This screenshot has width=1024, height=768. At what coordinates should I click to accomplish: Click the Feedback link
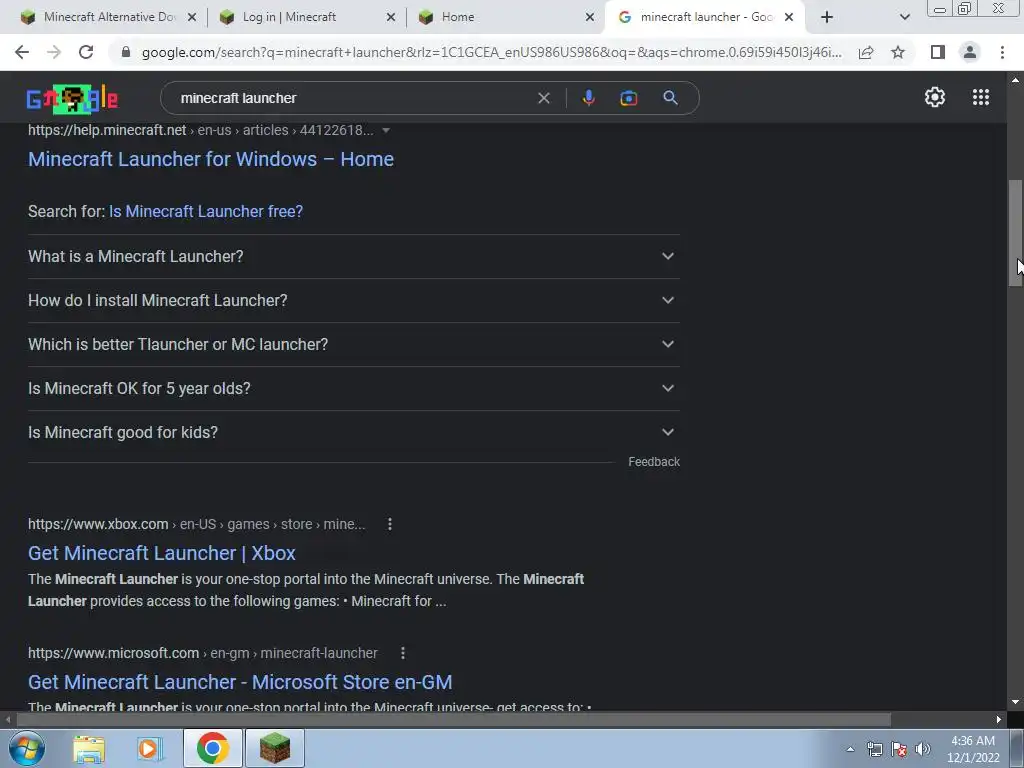pos(654,462)
